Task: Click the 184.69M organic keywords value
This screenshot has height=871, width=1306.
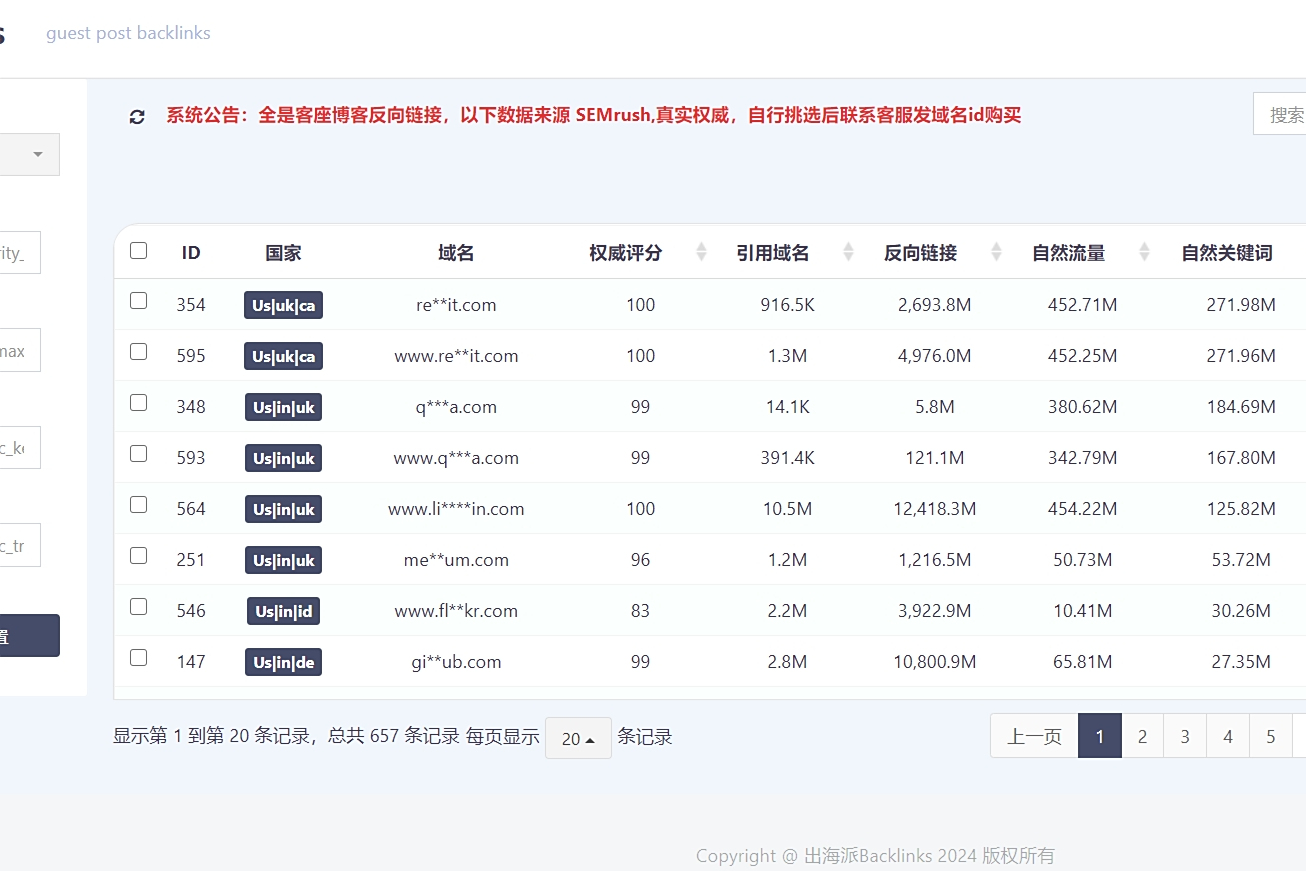Action: (1241, 407)
